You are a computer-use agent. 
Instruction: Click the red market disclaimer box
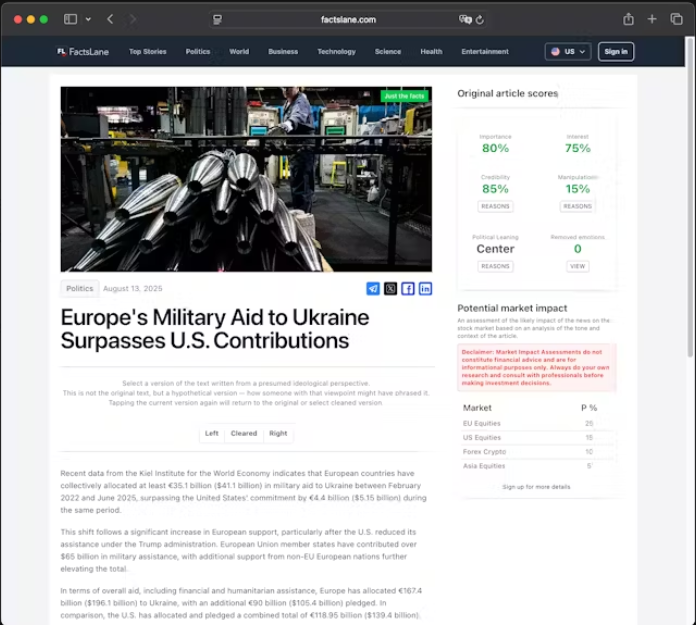click(x=537, y=368)
